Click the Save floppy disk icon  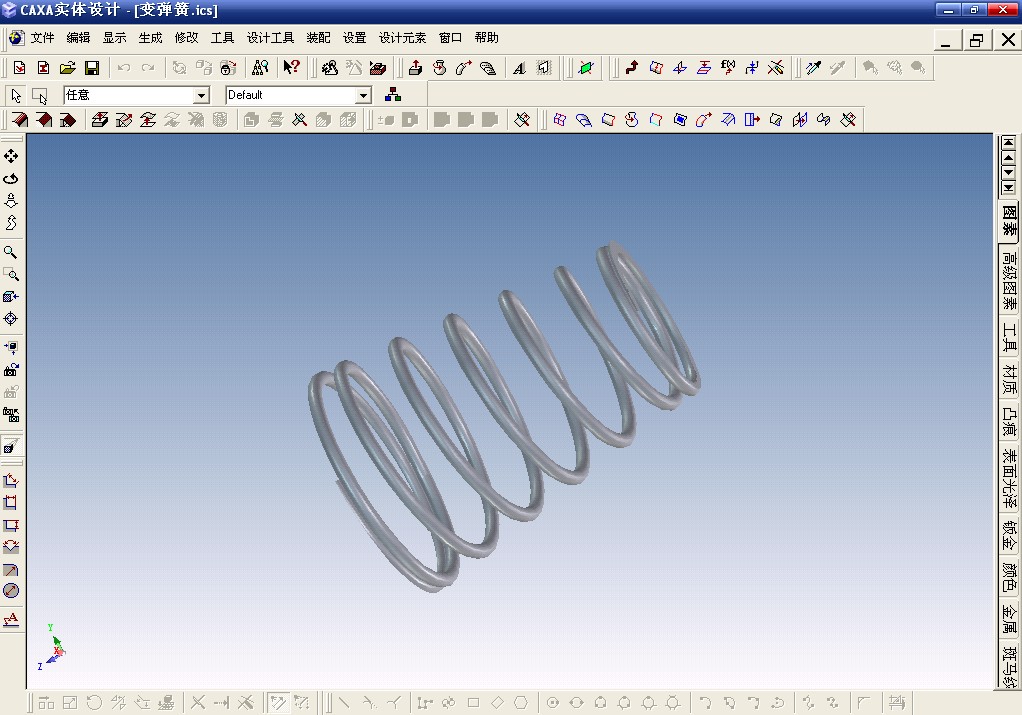92,68
